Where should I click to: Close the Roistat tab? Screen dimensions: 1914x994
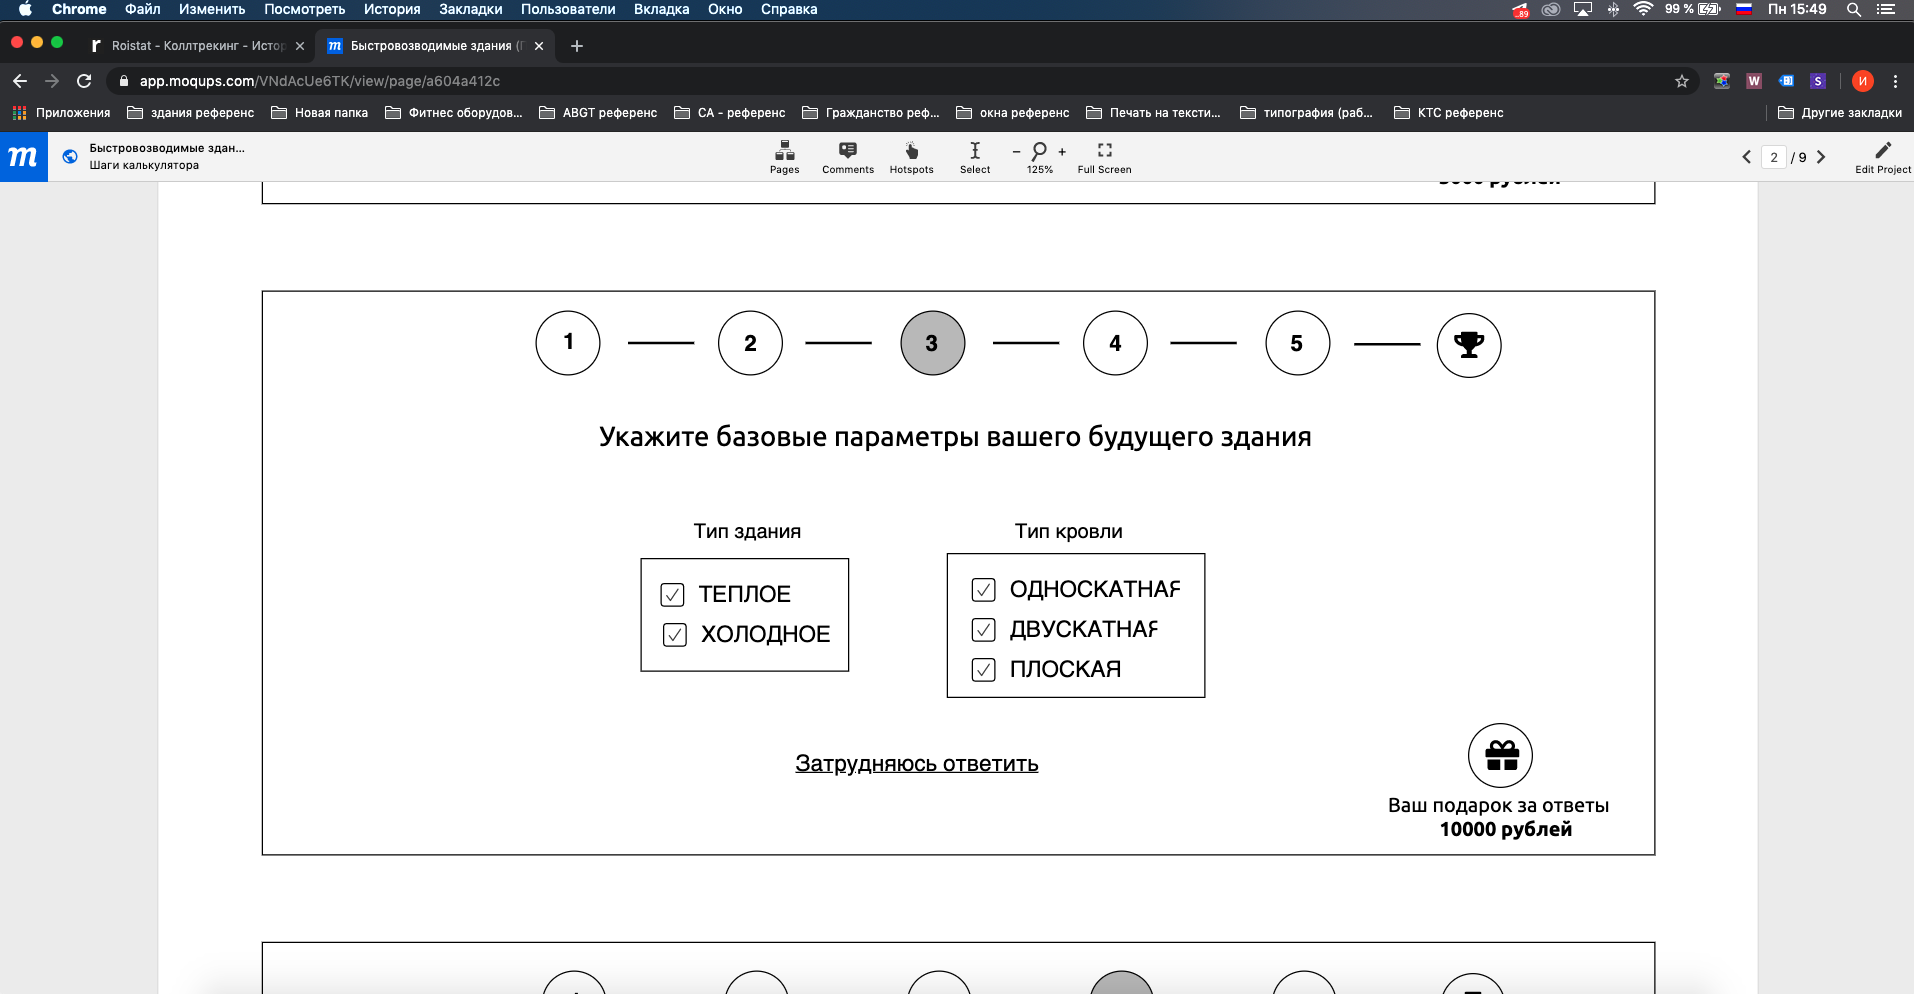click(x=300, y=46)
